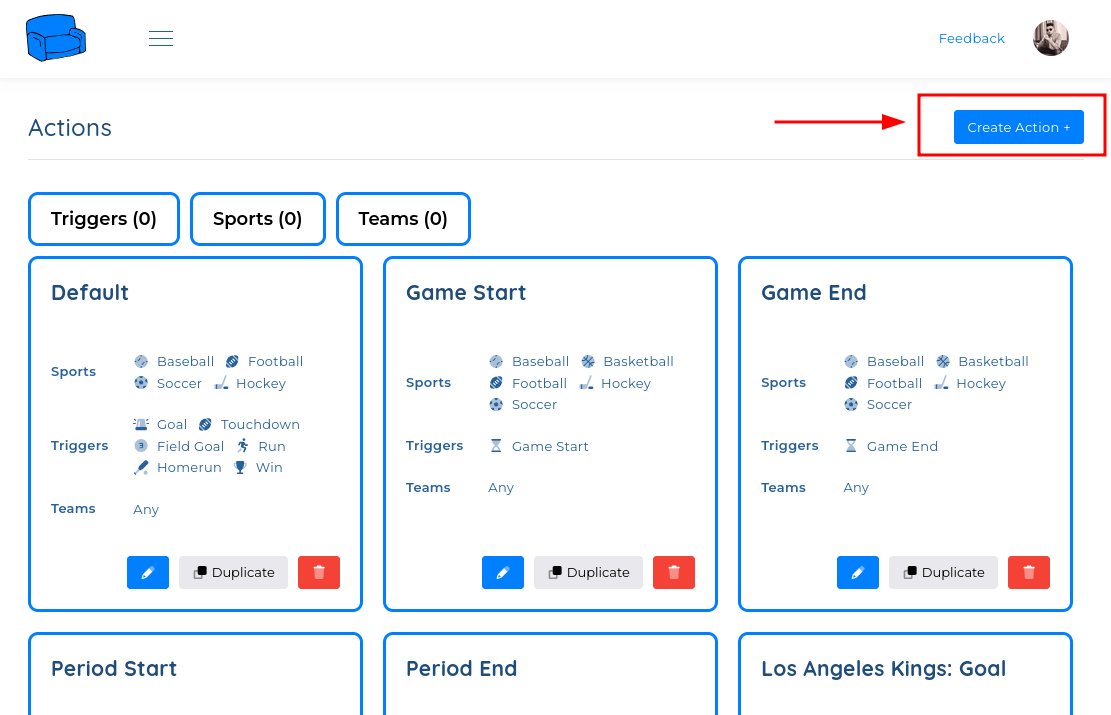Duplicate the Default action
The image size is (1111, 715).
[x=234, y=573]
